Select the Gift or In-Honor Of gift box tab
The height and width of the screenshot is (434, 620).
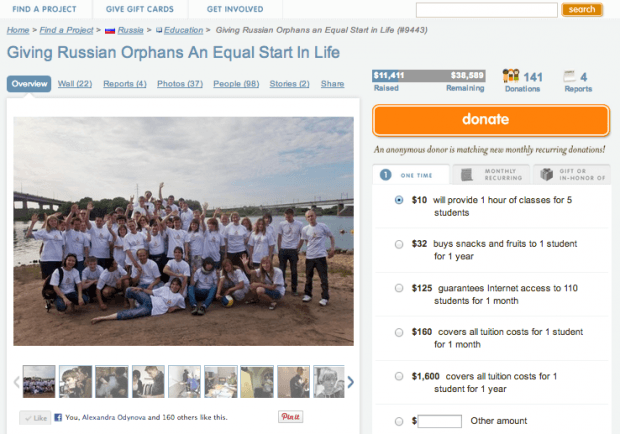571,174
